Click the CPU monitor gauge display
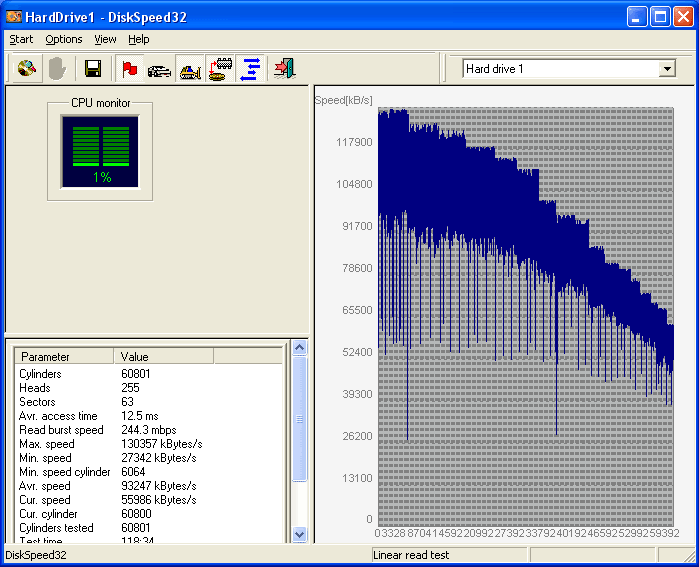Screen dimensions: 699x567 pos(102,150)
